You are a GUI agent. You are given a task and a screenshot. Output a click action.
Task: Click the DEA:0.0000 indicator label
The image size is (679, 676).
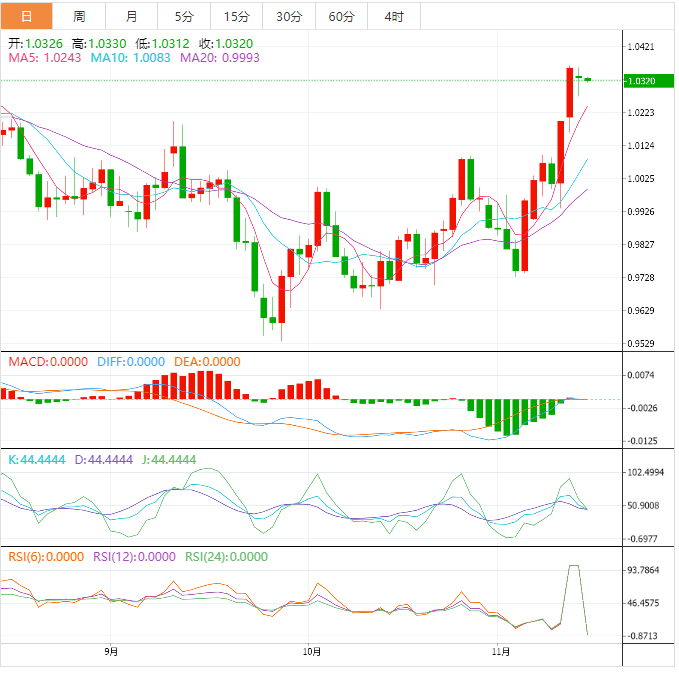coord(207,362)
